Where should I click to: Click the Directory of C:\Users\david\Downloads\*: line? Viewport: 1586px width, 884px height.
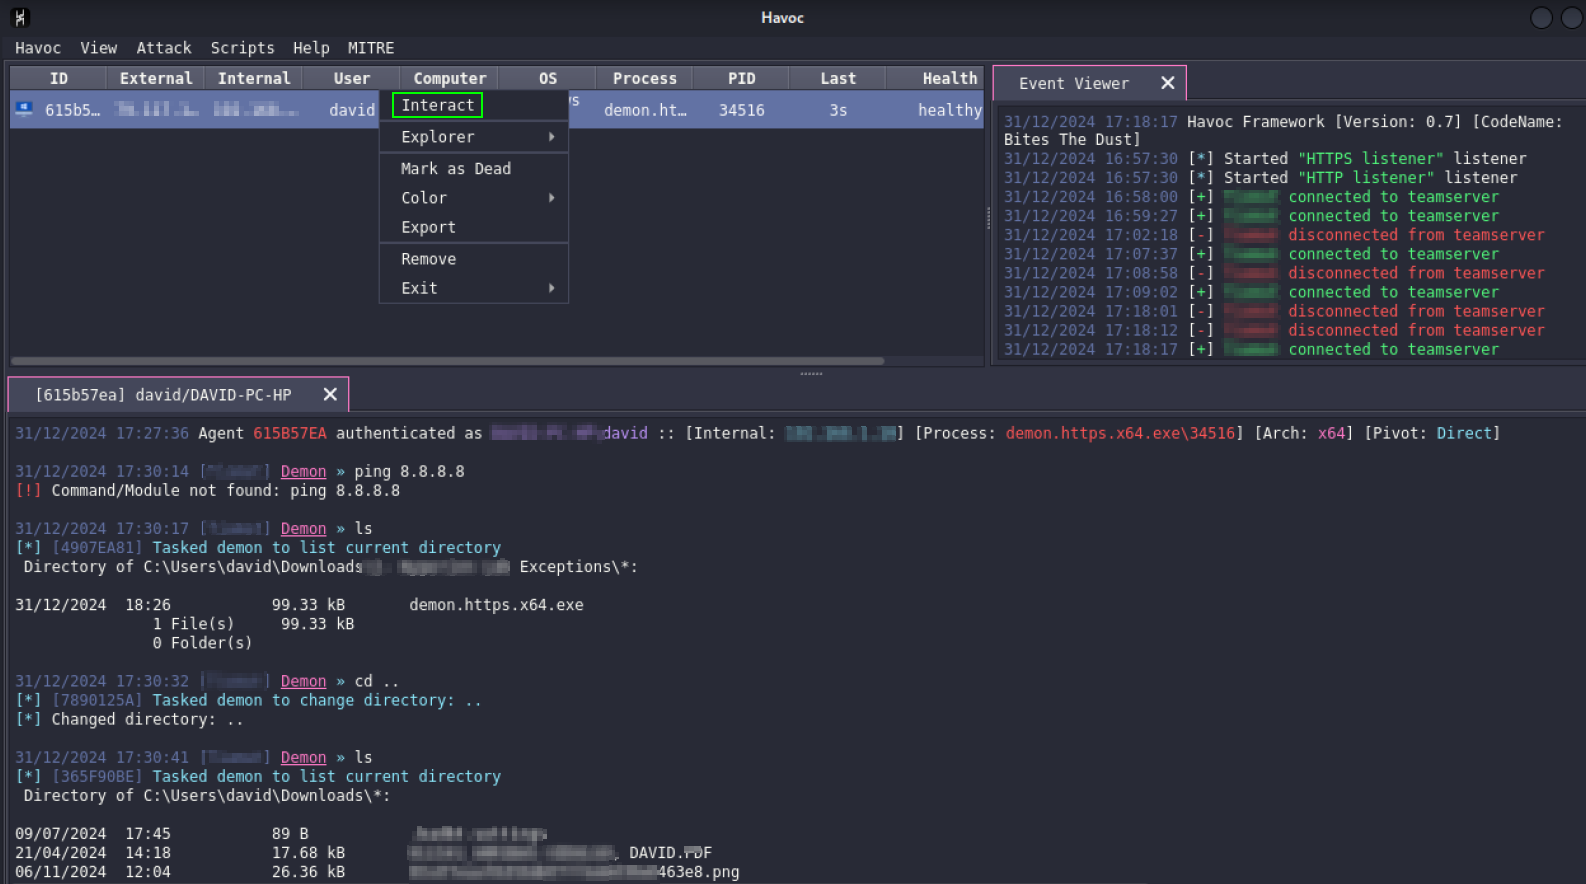tap(207, 796)
